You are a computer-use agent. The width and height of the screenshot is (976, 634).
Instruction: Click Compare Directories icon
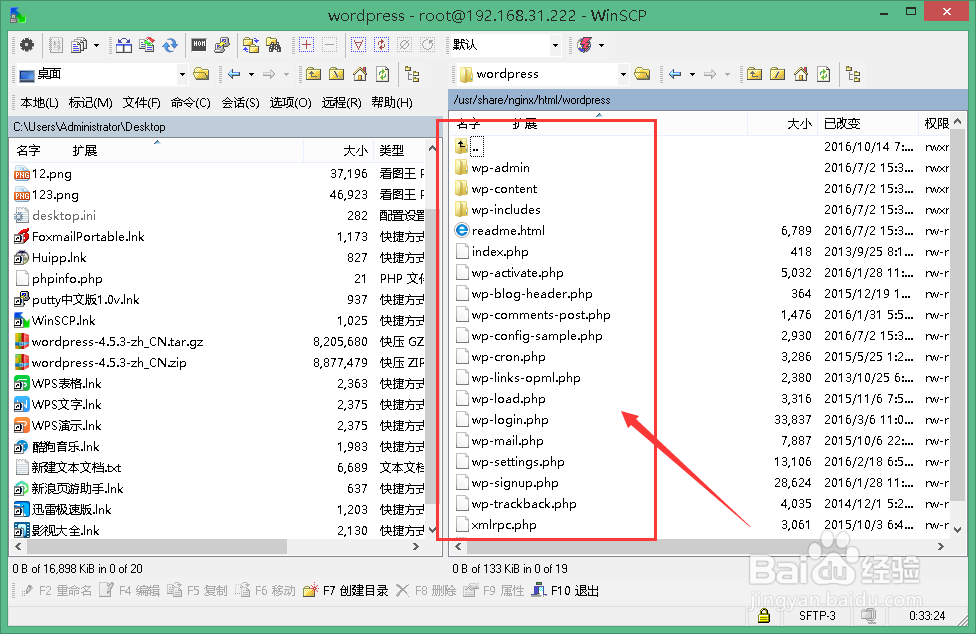pos(124,45)
